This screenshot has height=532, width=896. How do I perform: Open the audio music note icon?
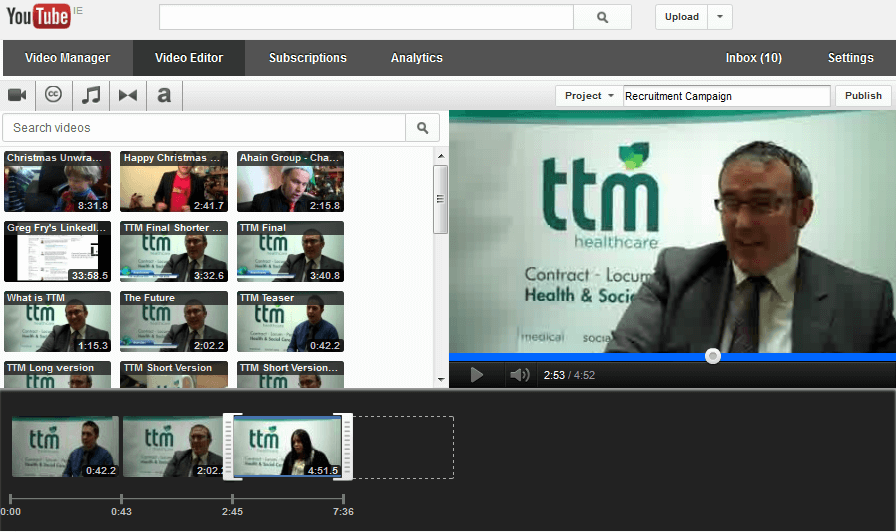point(91,95)
